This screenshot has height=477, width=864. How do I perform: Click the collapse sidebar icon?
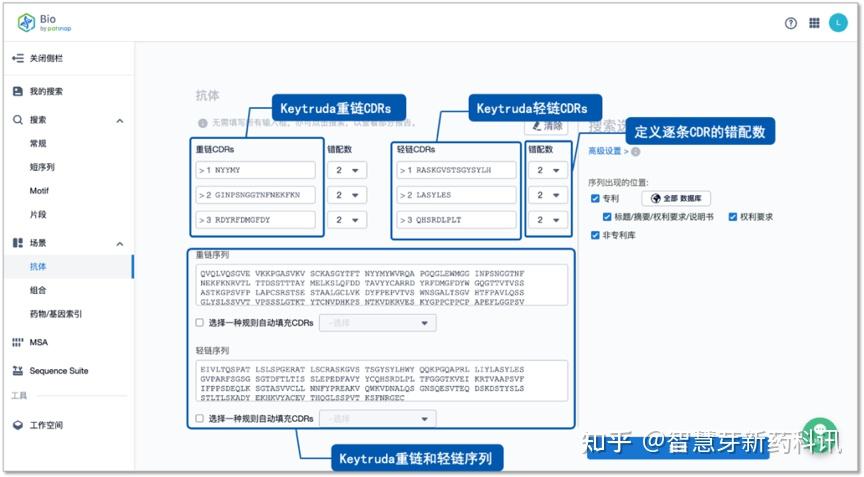18,58
